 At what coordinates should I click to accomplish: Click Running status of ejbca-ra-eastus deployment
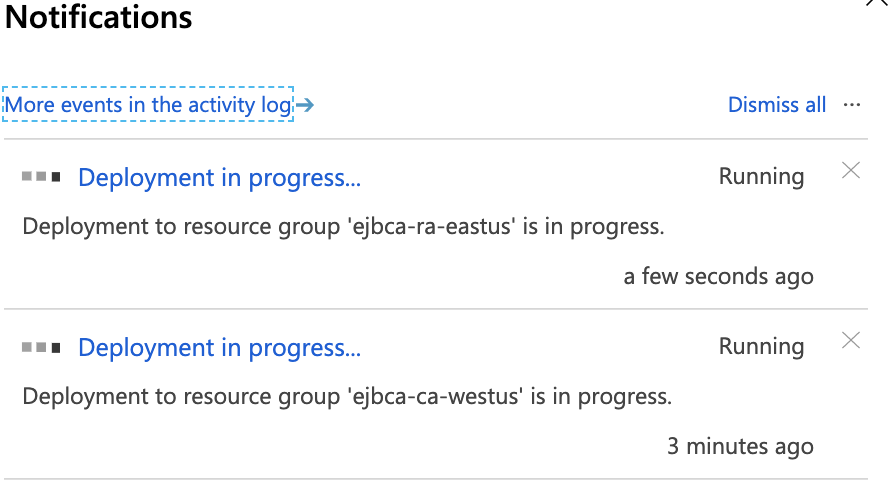(x=761, y=177)
